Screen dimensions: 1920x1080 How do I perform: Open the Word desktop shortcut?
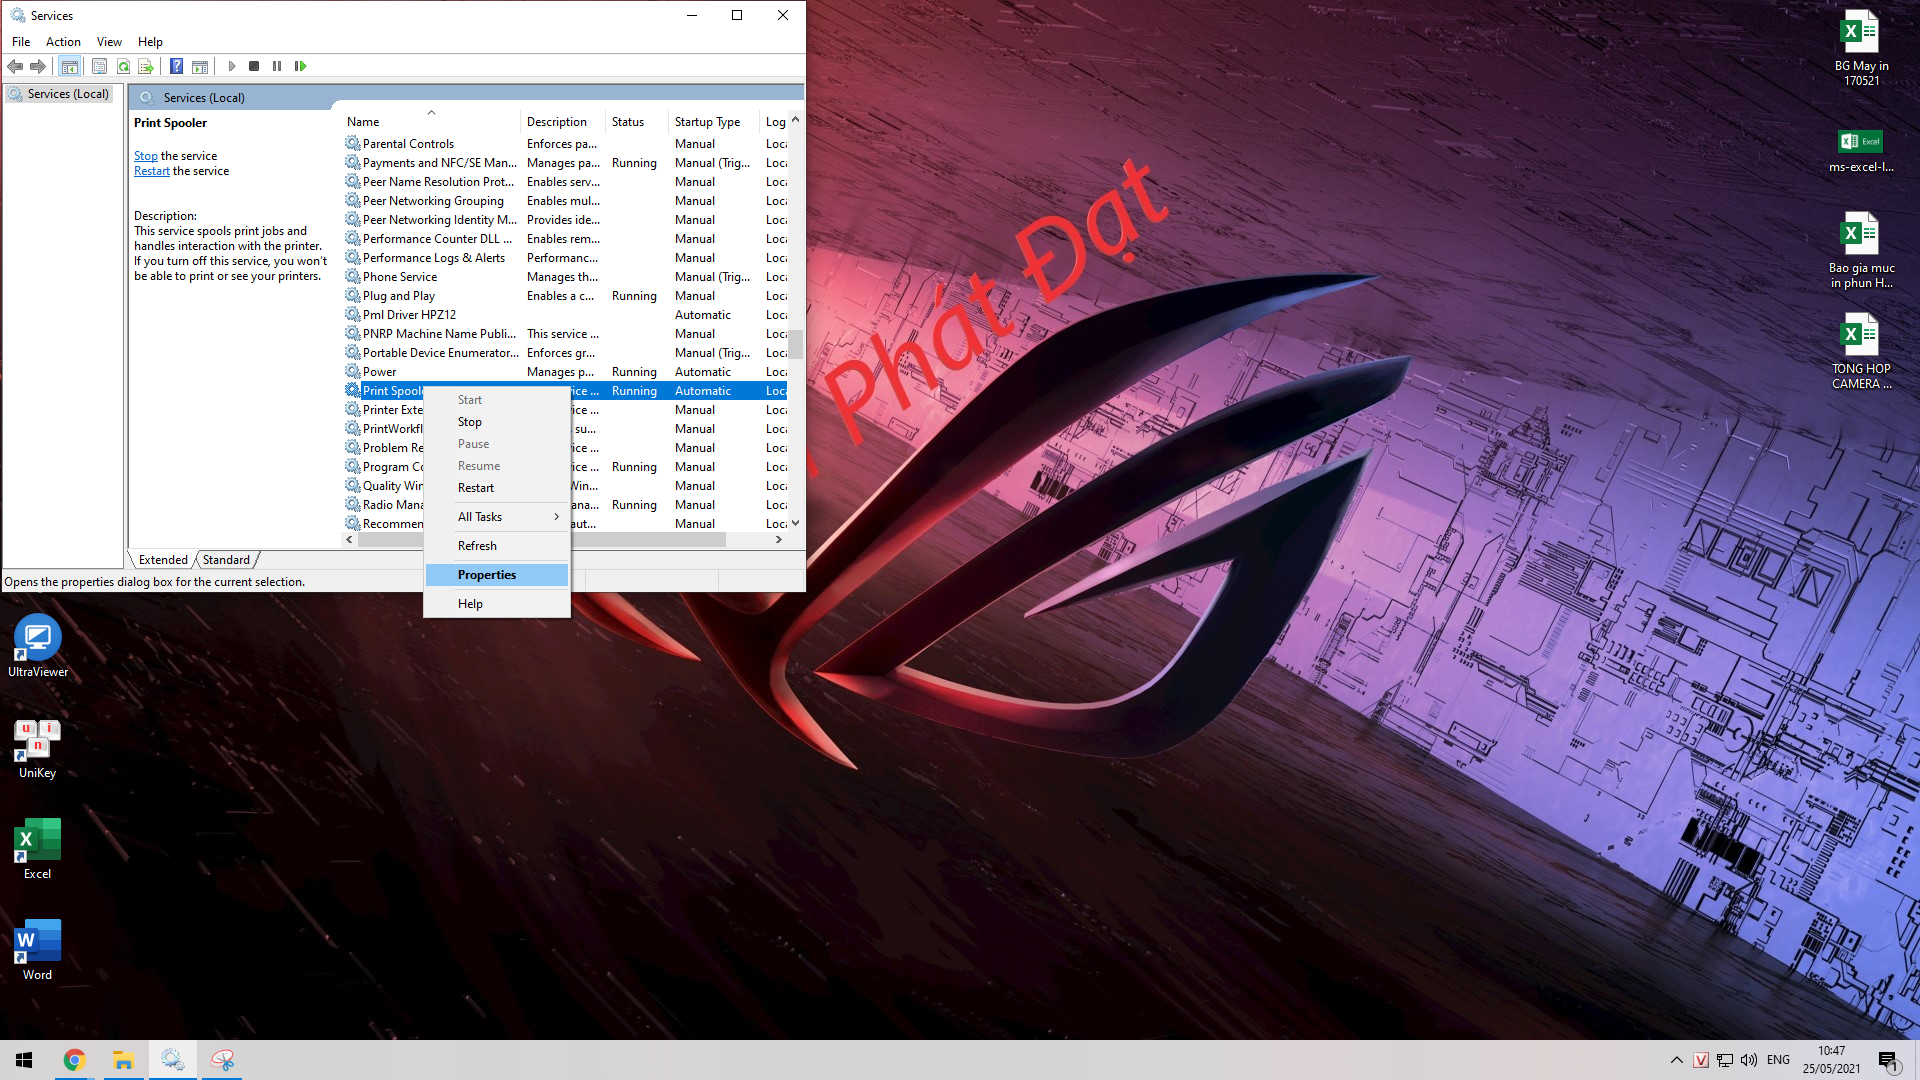(38, 951)
